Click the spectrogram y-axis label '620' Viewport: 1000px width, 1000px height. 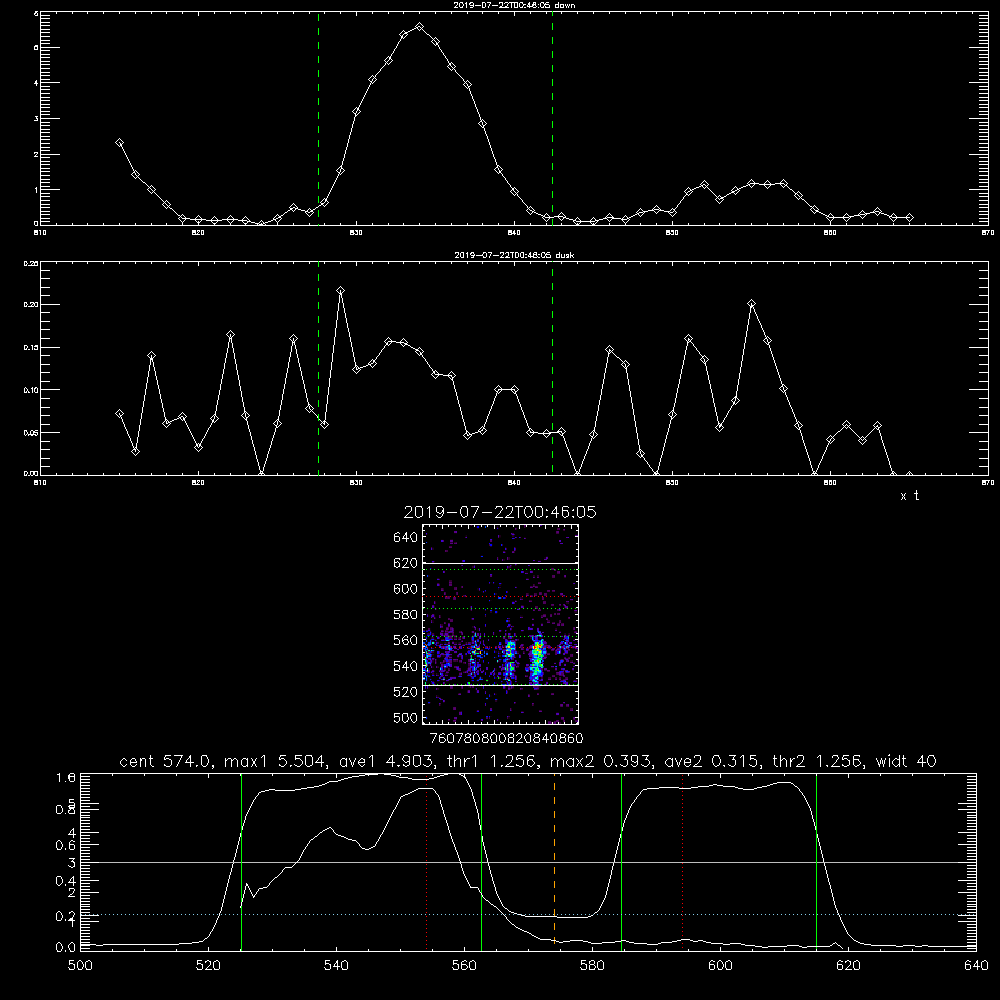pyautogui.click(x=406, y=563)
